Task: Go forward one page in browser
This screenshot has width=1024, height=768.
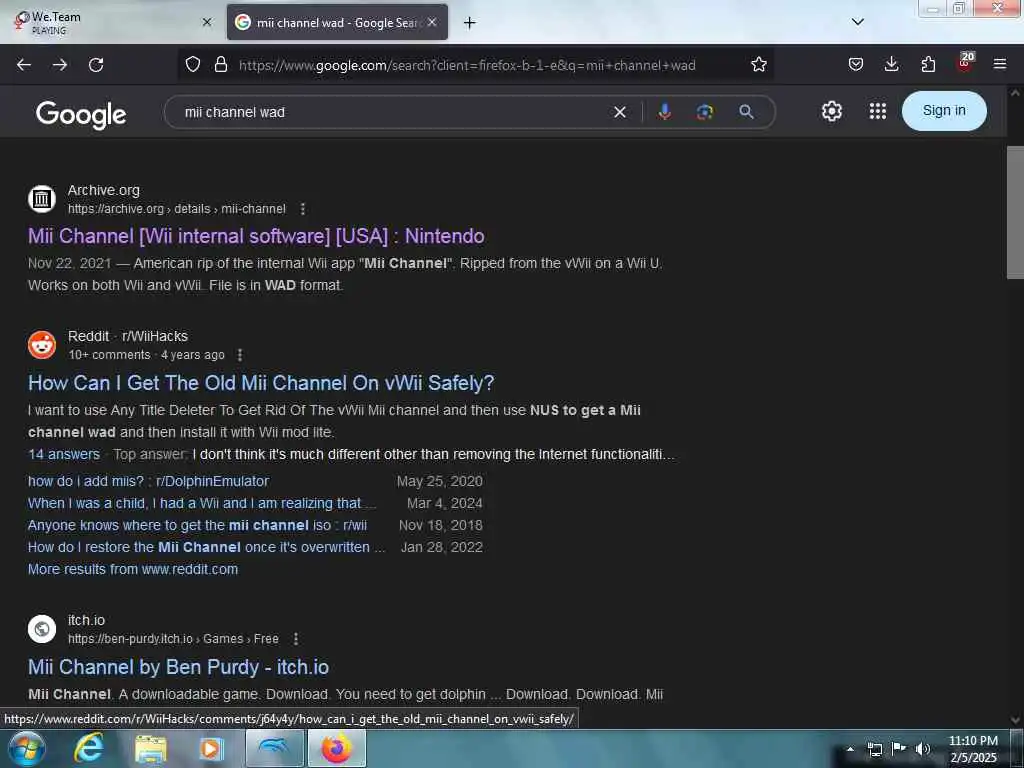Action: point(60,65)
